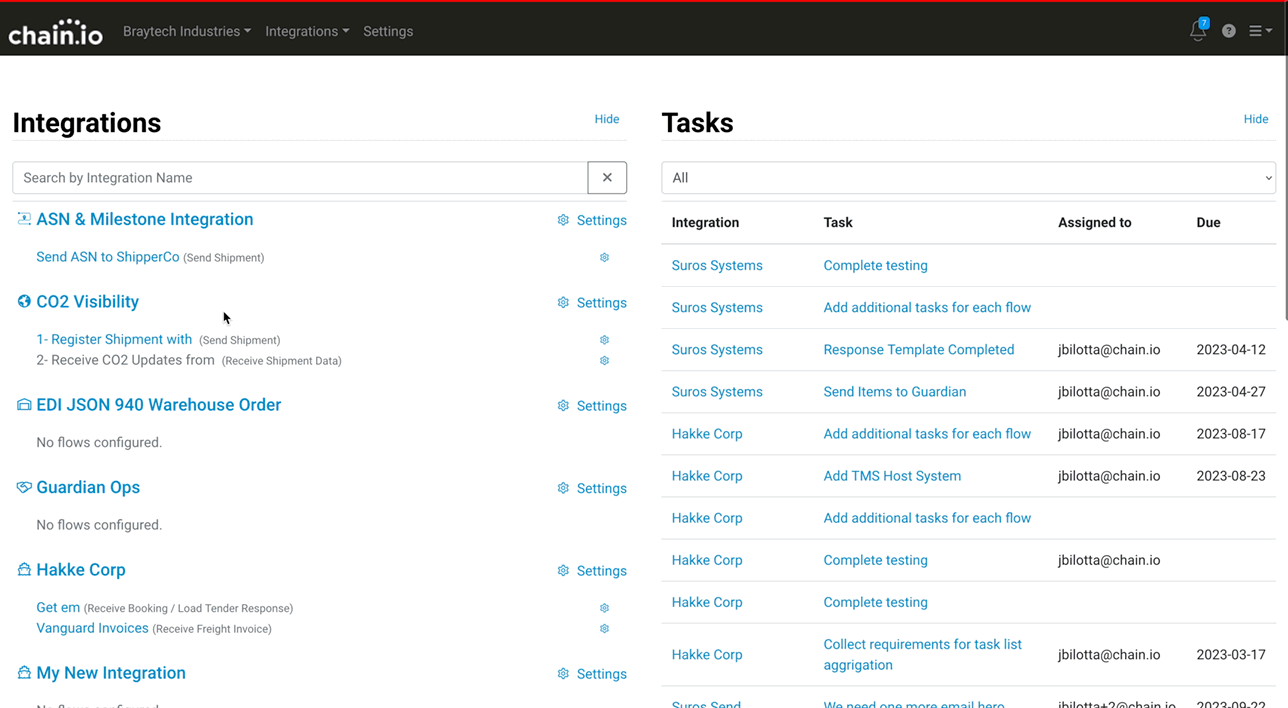The height and width of the screenshot is (708, 1288).
Task: Click the Integration column header
Action: pos(705,222)
